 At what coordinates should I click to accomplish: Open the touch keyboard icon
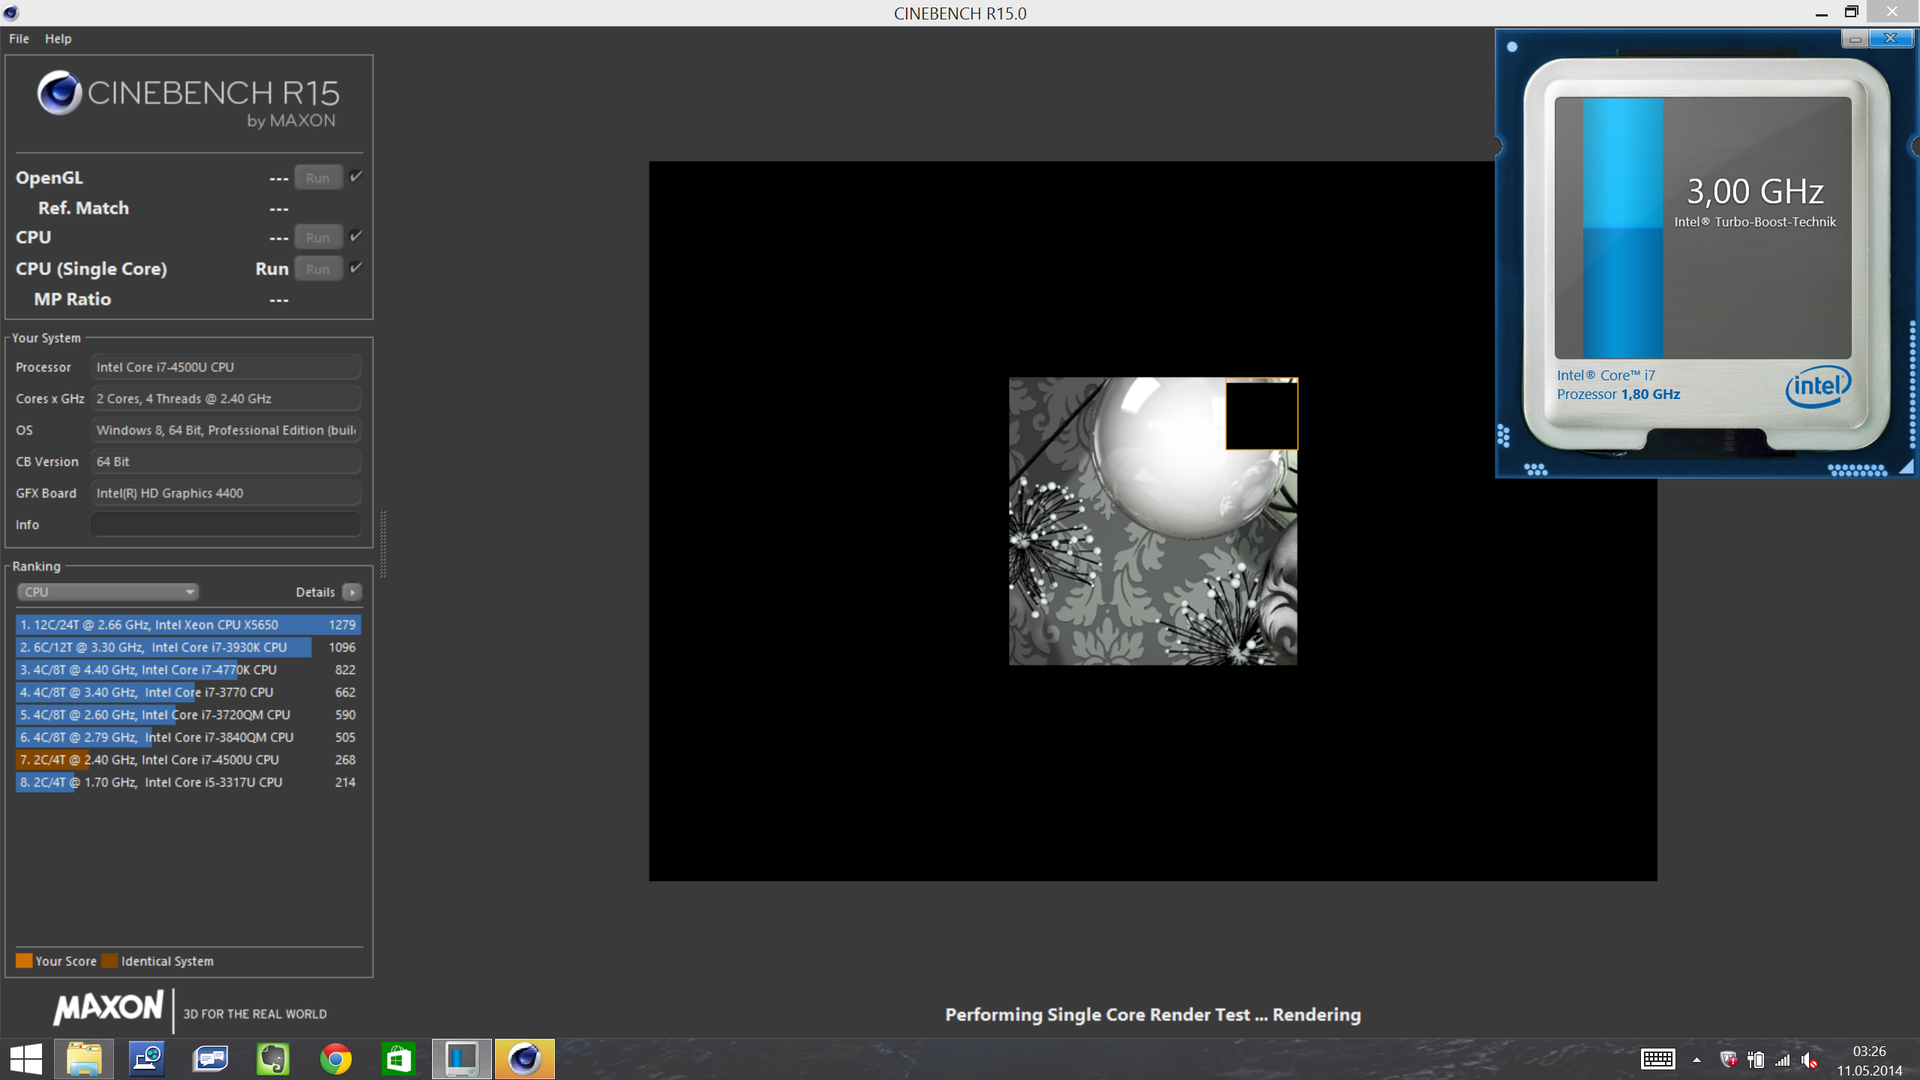click(1657, 1060)
